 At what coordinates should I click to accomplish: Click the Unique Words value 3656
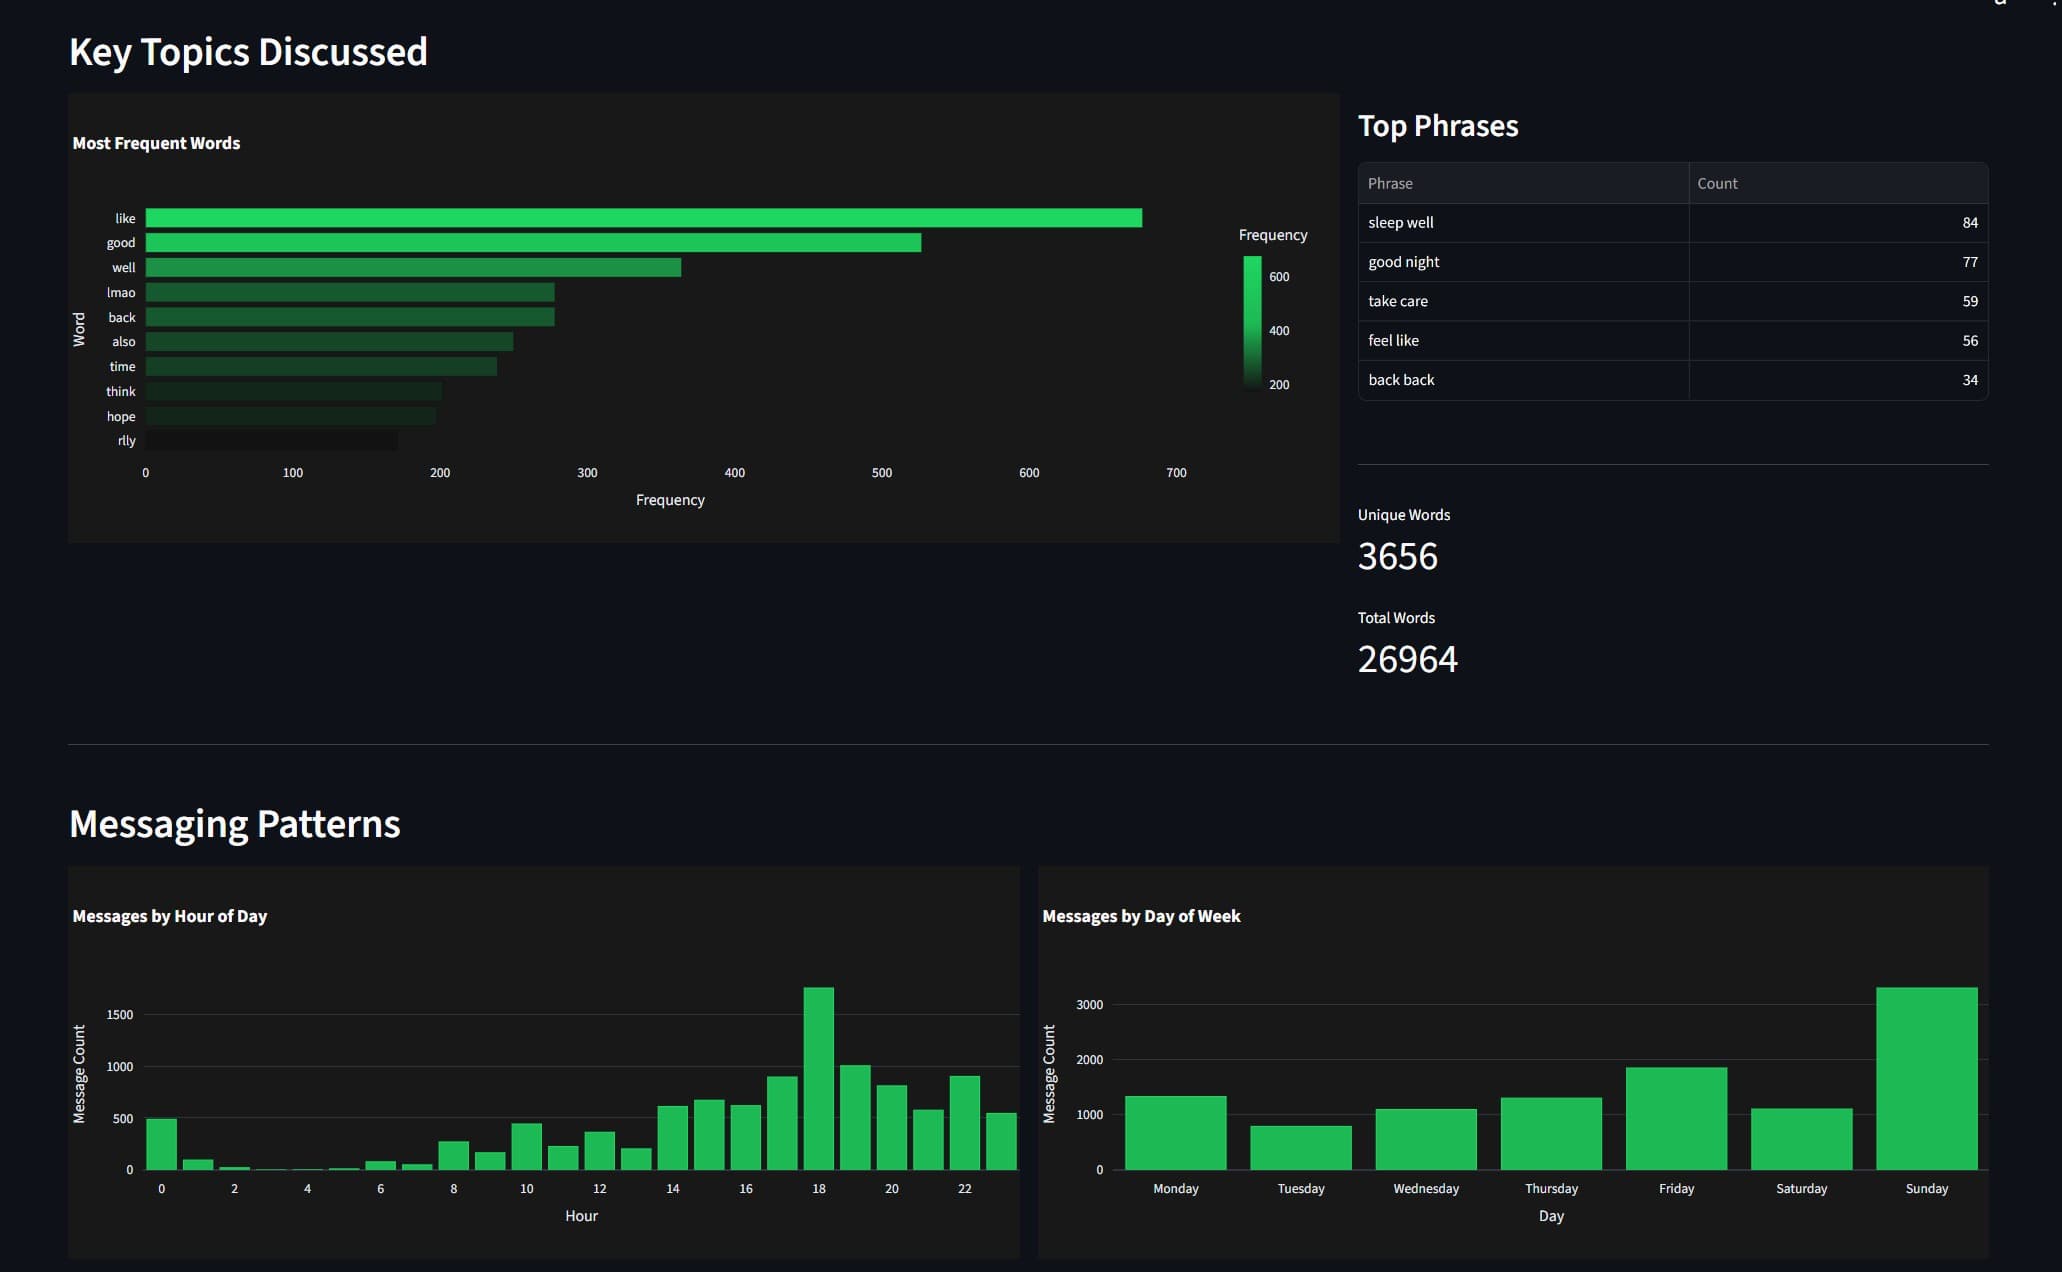[x=1397, y=557]
